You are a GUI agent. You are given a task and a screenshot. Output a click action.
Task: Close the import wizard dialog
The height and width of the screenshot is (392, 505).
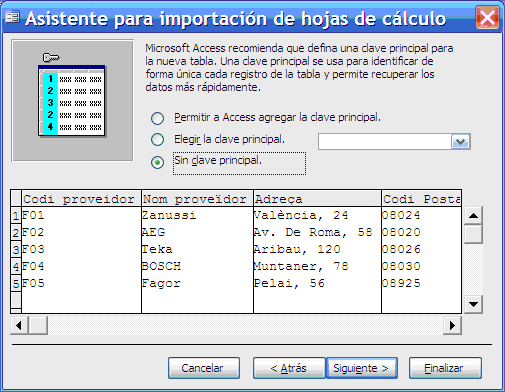tap(487, 17)
